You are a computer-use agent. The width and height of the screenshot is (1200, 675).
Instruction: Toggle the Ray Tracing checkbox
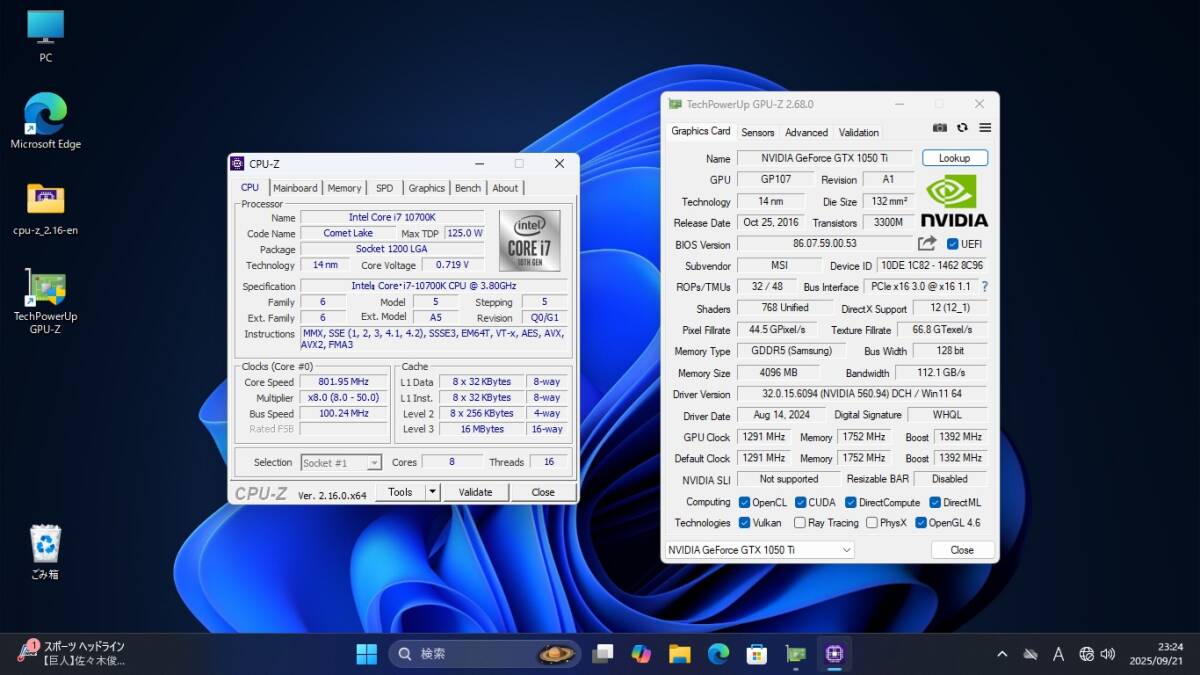(800, 522)
